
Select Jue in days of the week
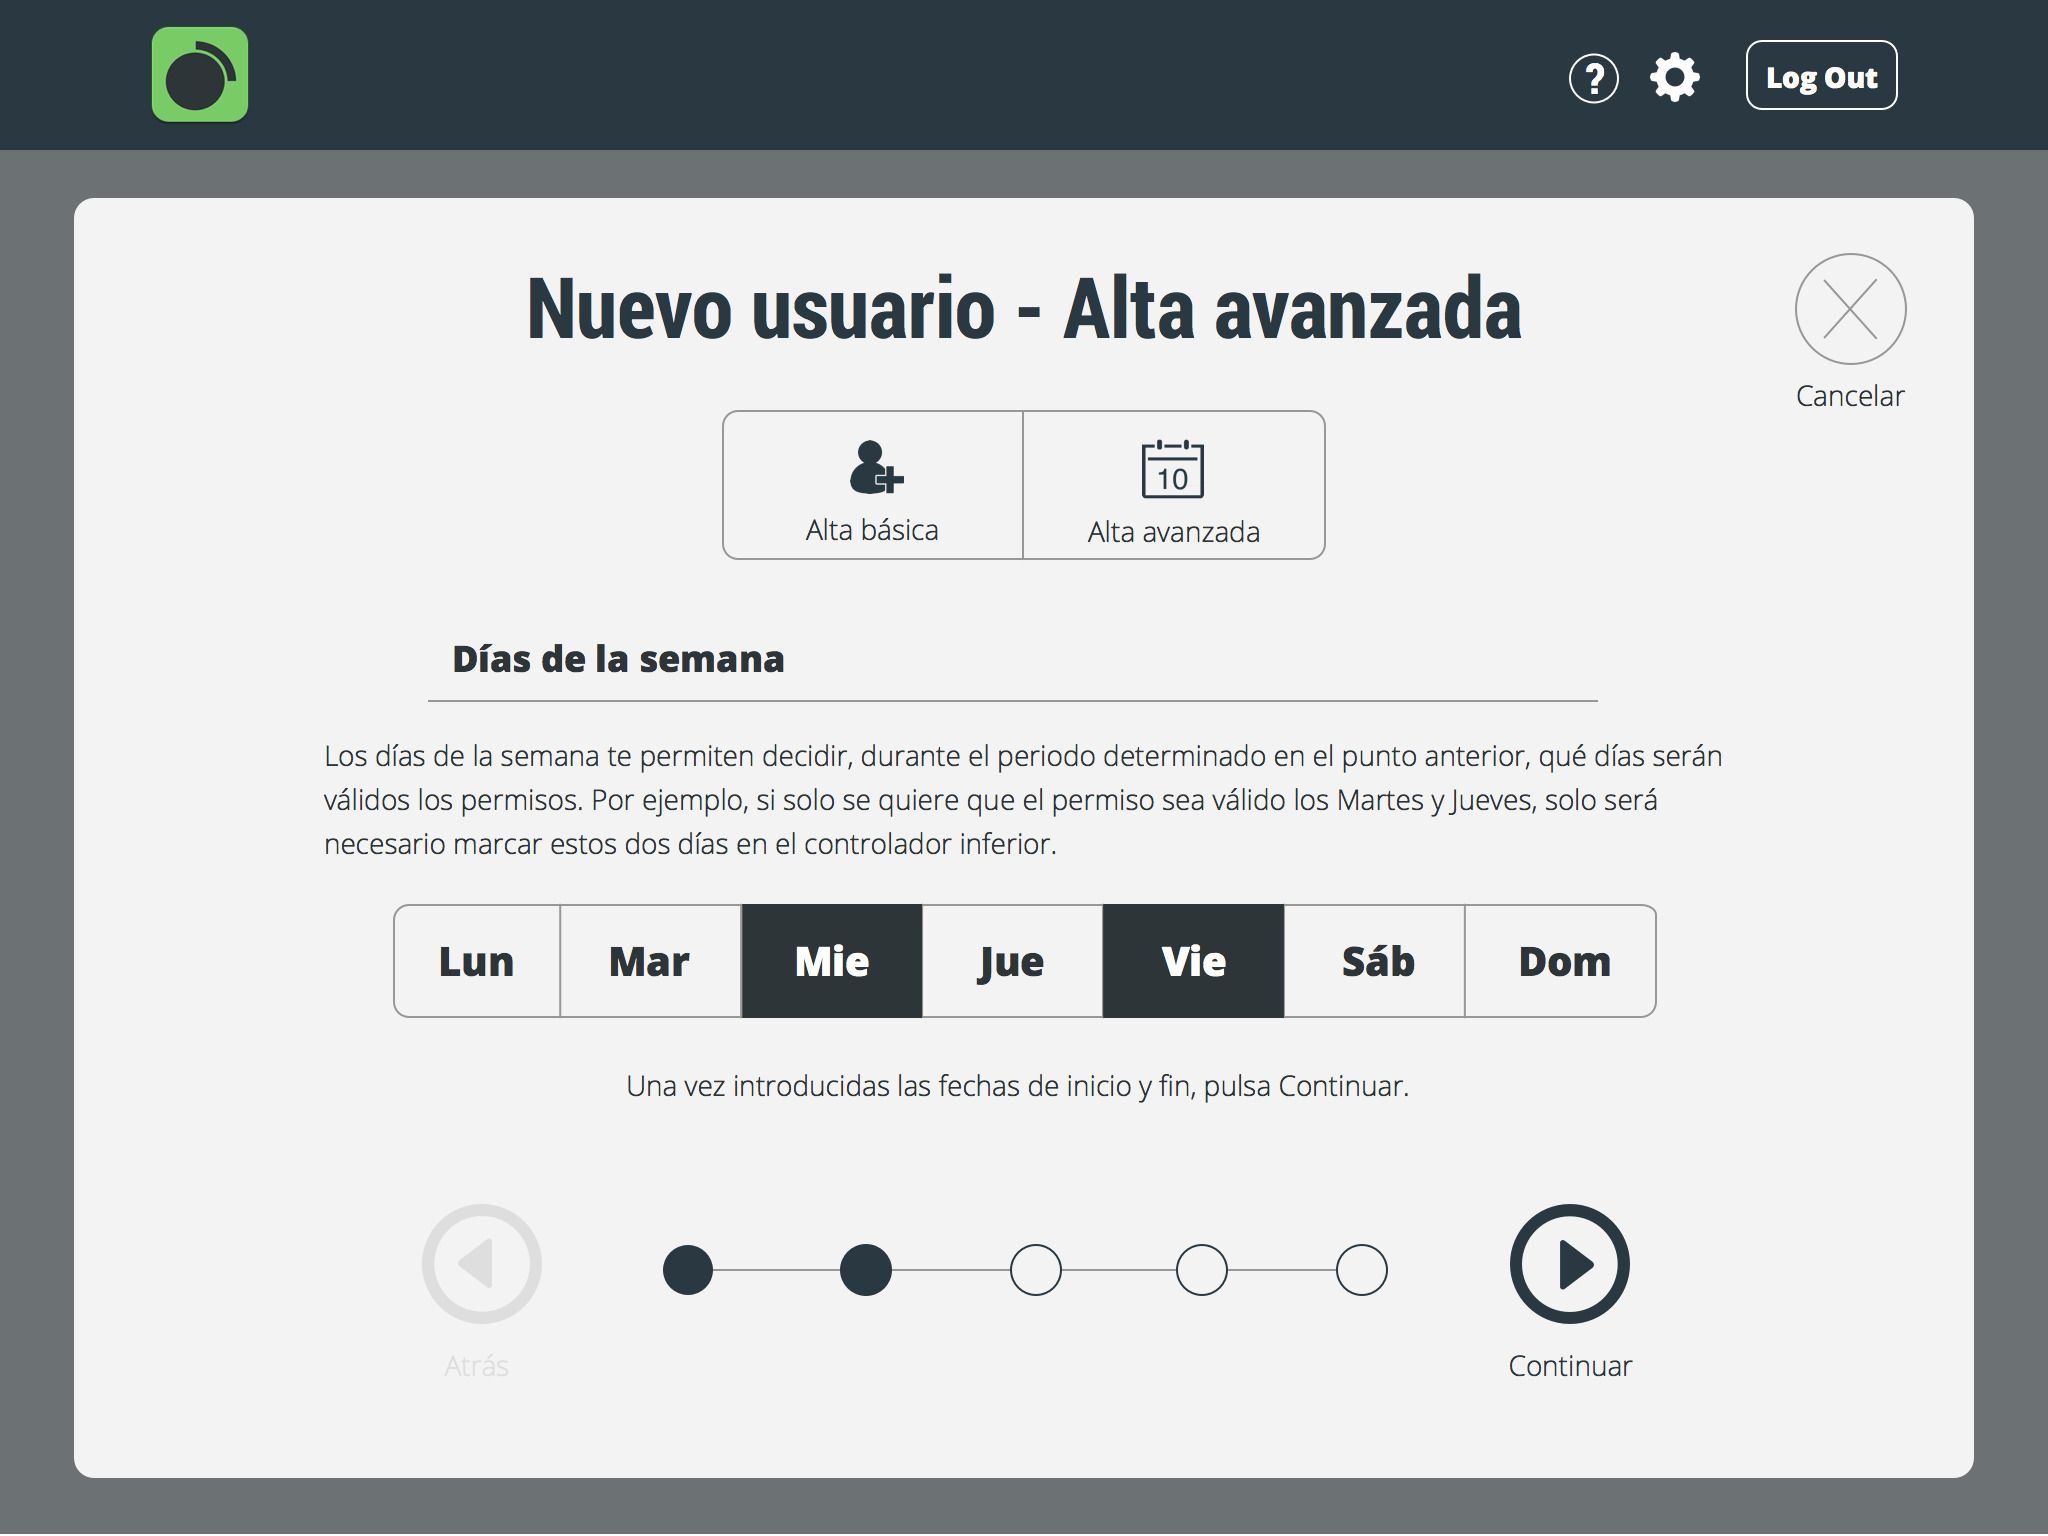pos(1012,961)
